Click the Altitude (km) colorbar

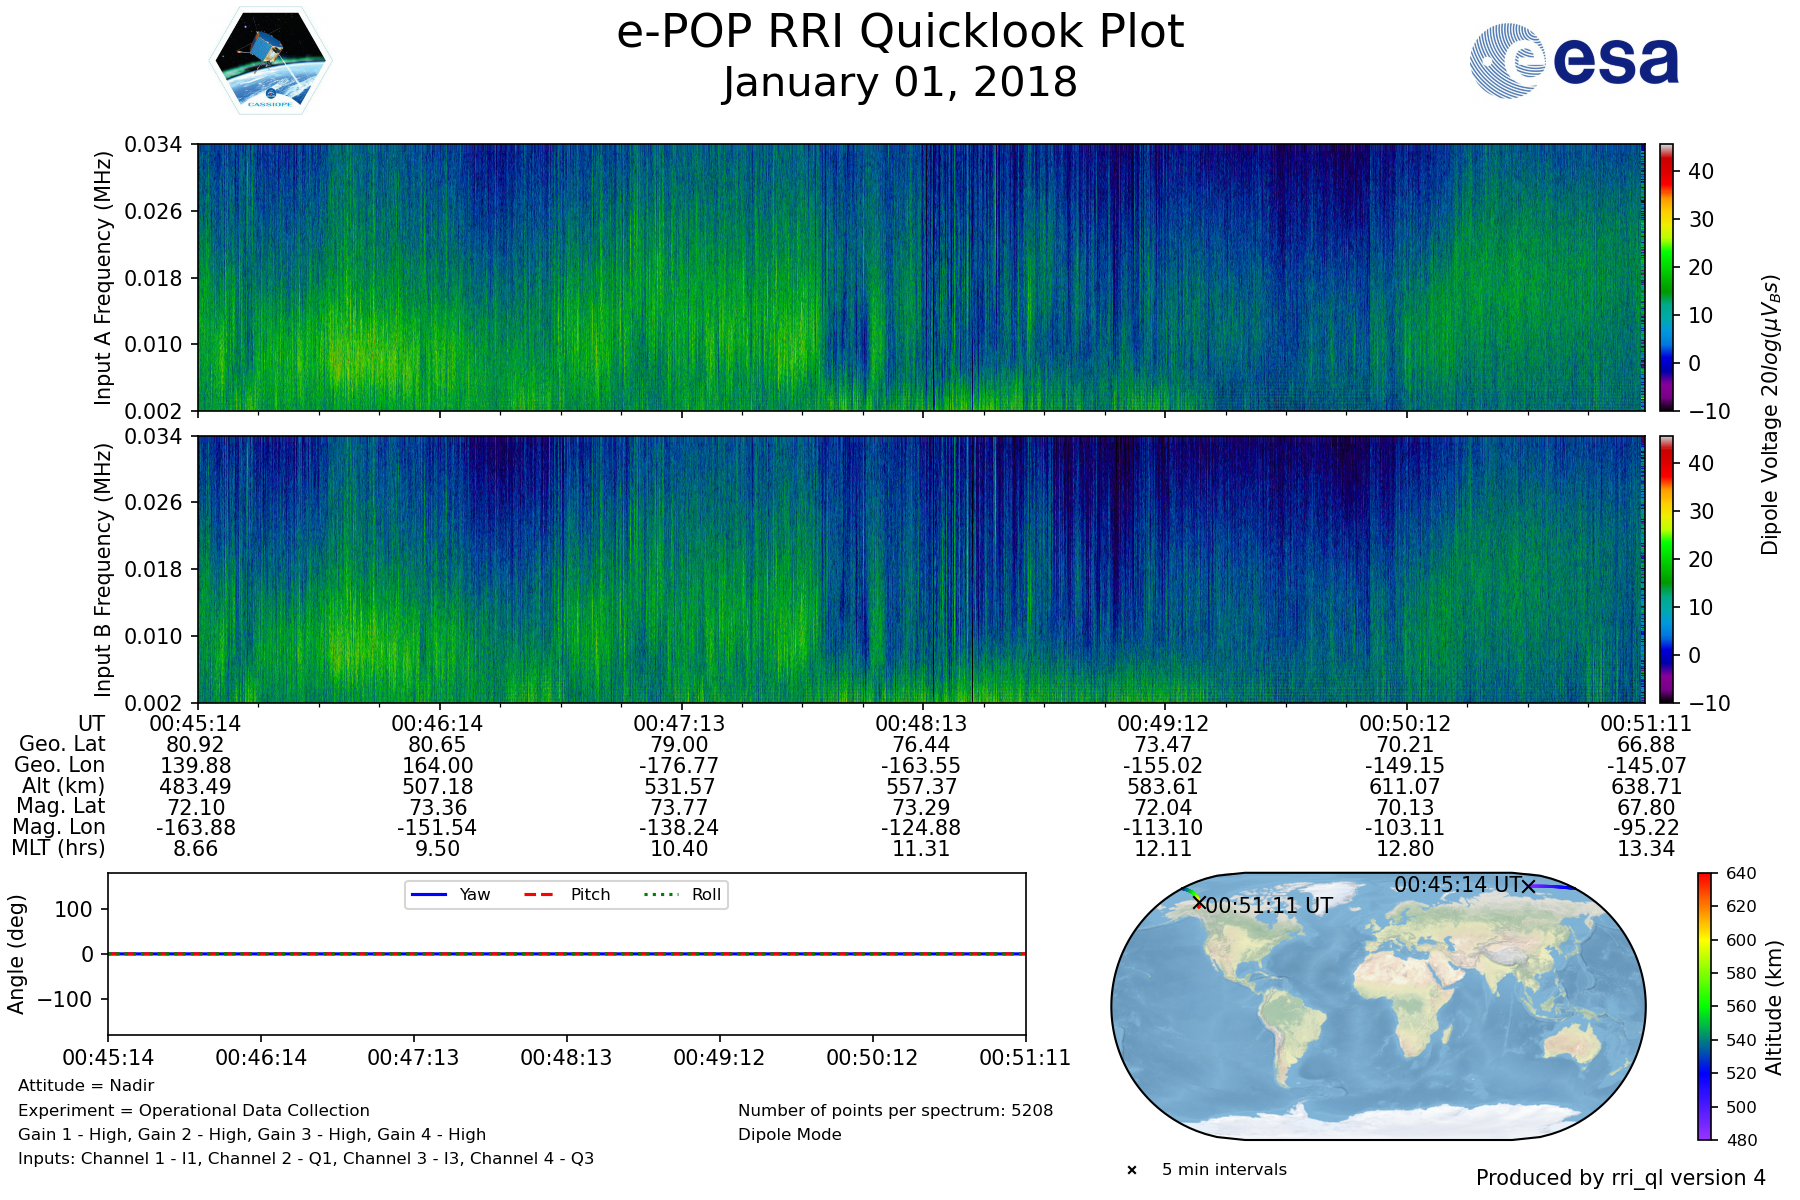tap(1705, 1006)
